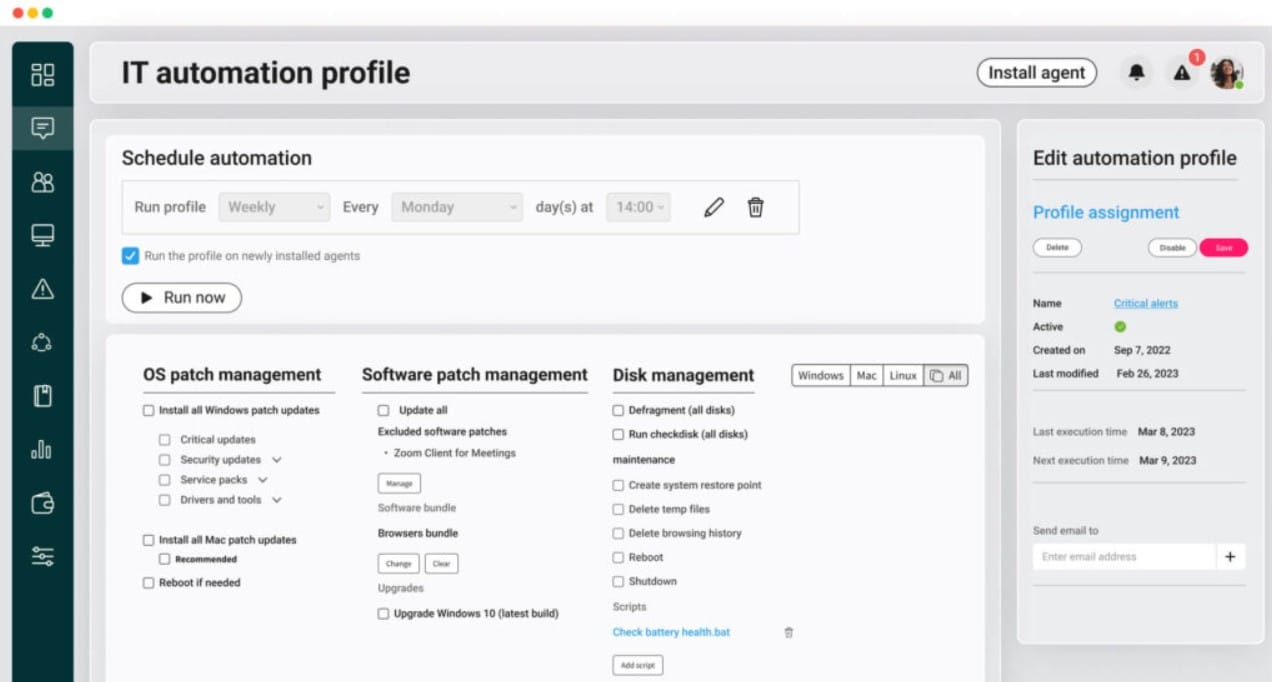Screen dimensions: 1272x682
Task: Open the Weekly run profile dropdown
Action: coord(274,207)
